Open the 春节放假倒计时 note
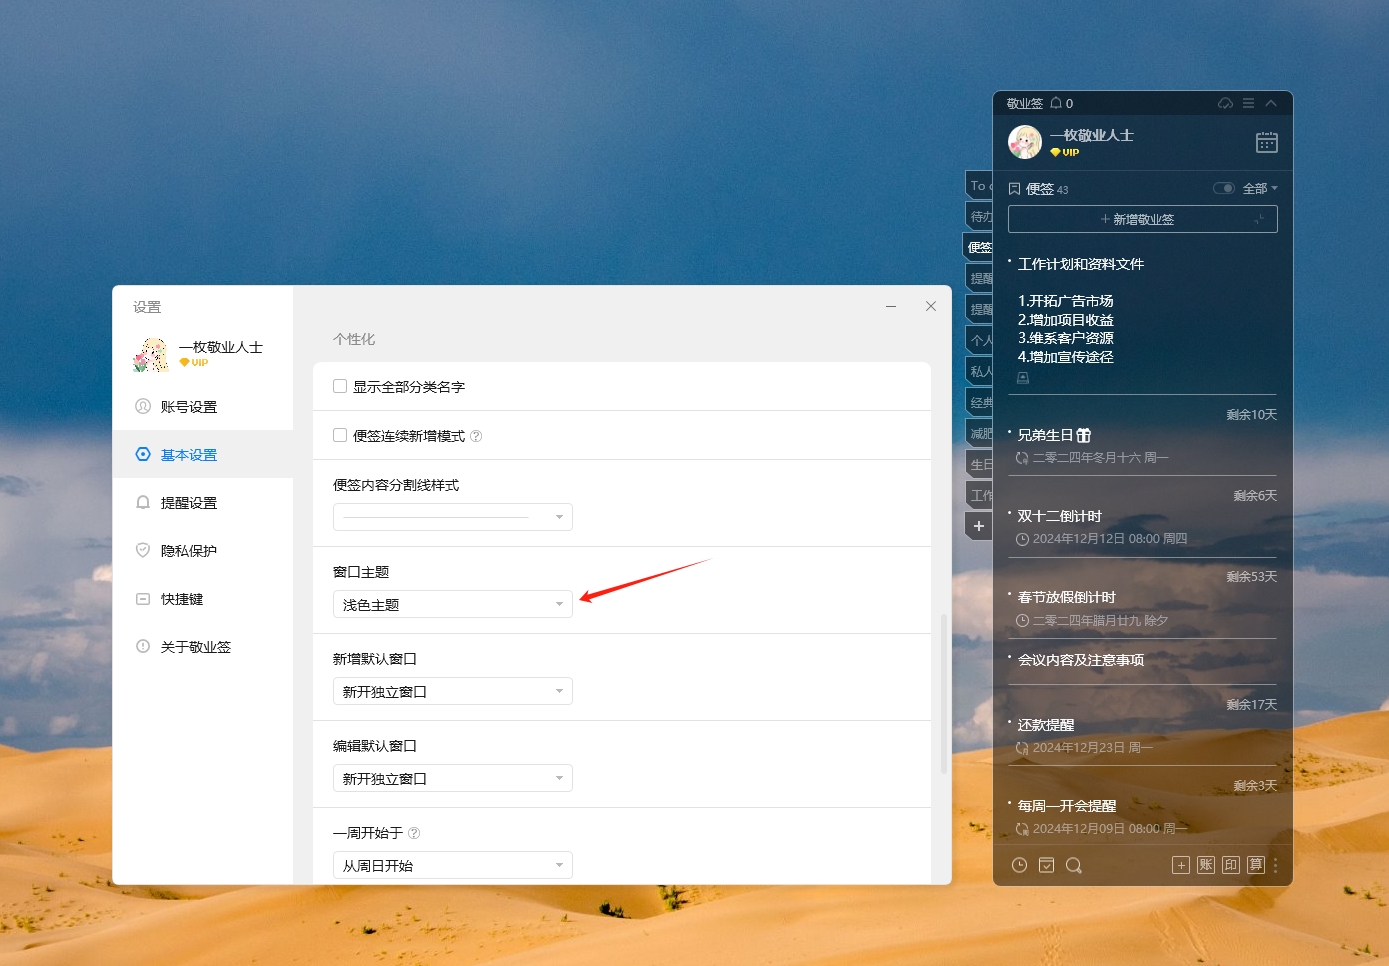The image size is (1389, 966). 1066,597
